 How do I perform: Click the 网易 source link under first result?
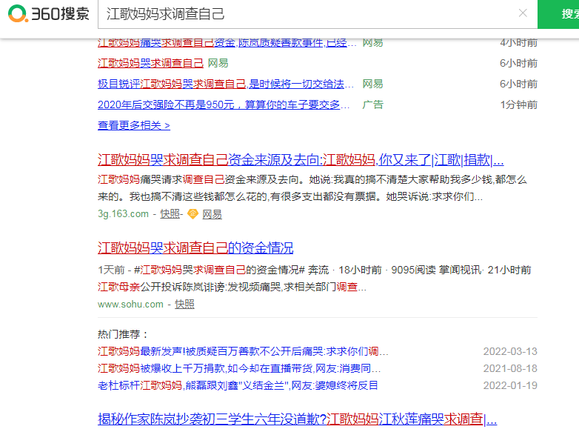coord(212,214)
